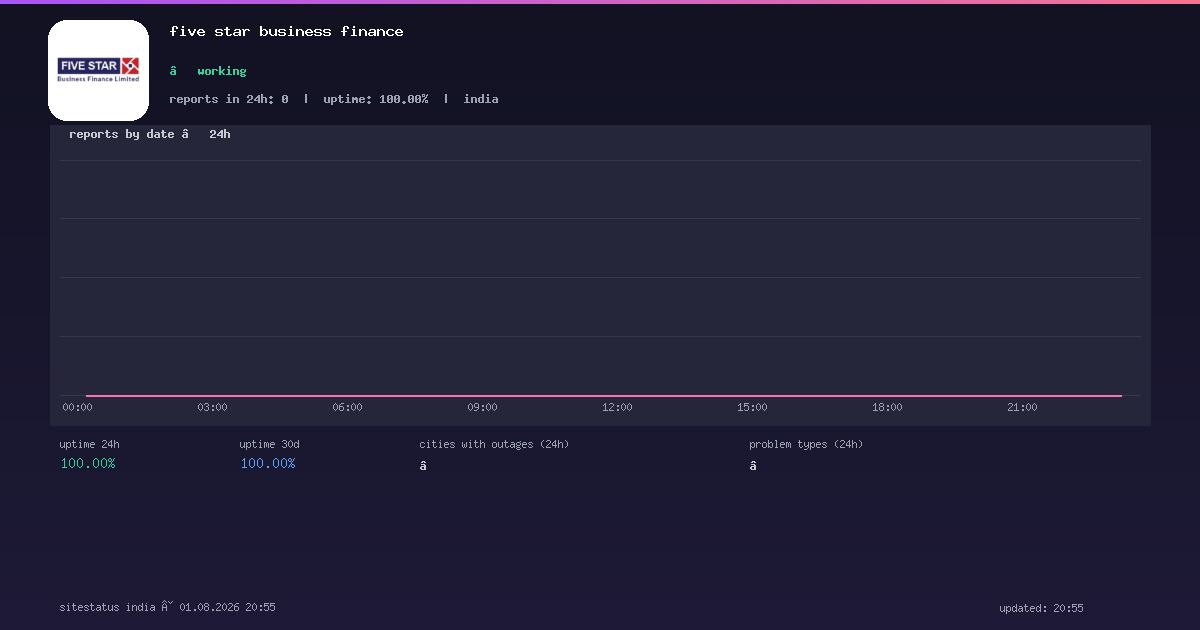Open the india country label

(481, 99)
